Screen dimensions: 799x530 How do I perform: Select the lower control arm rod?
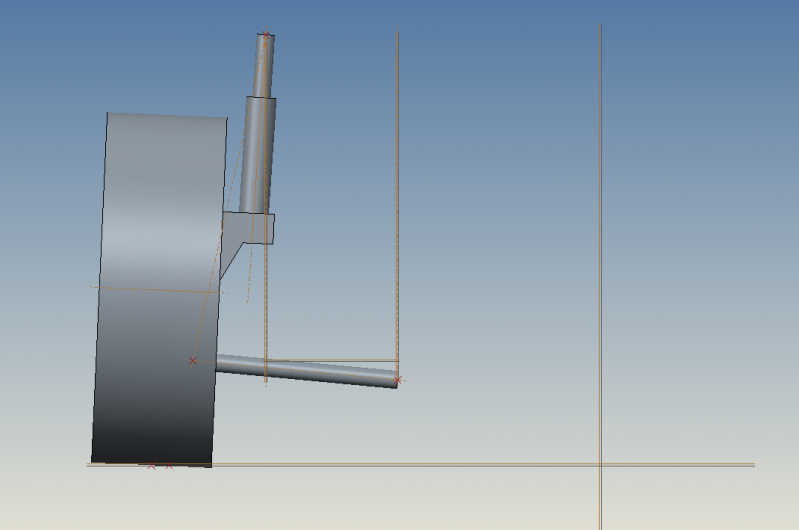click(x=306, y=370)
